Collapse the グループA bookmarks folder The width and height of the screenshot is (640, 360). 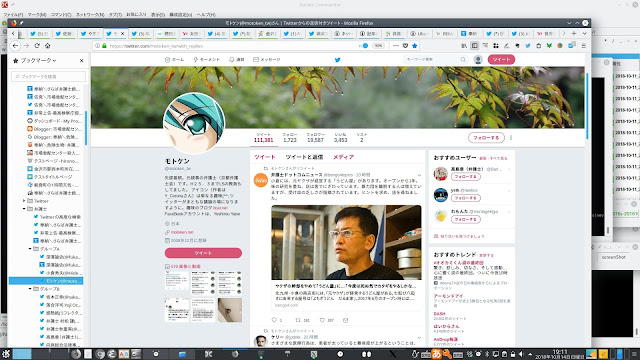[30, 249]
